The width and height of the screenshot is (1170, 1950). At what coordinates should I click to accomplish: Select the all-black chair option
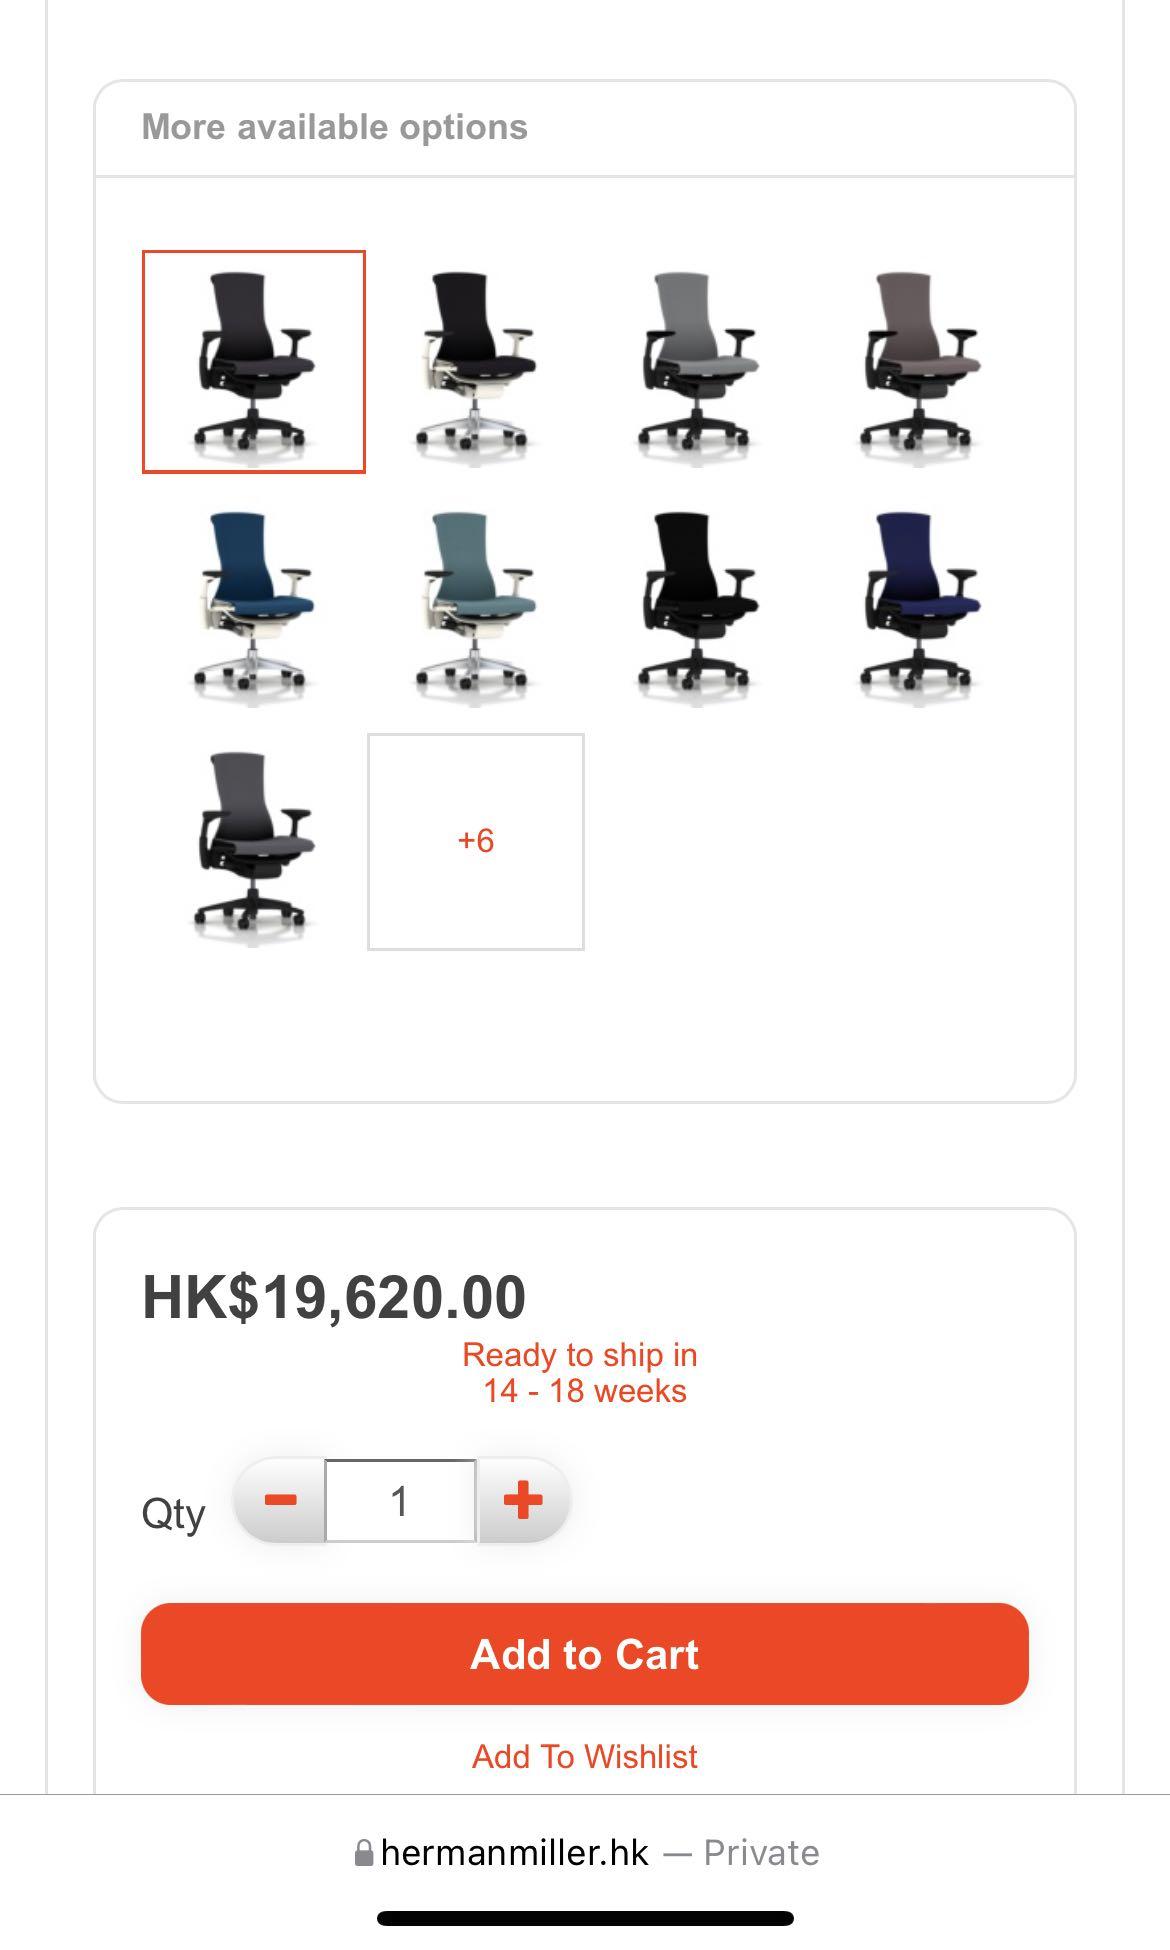(x=698, y=602)
